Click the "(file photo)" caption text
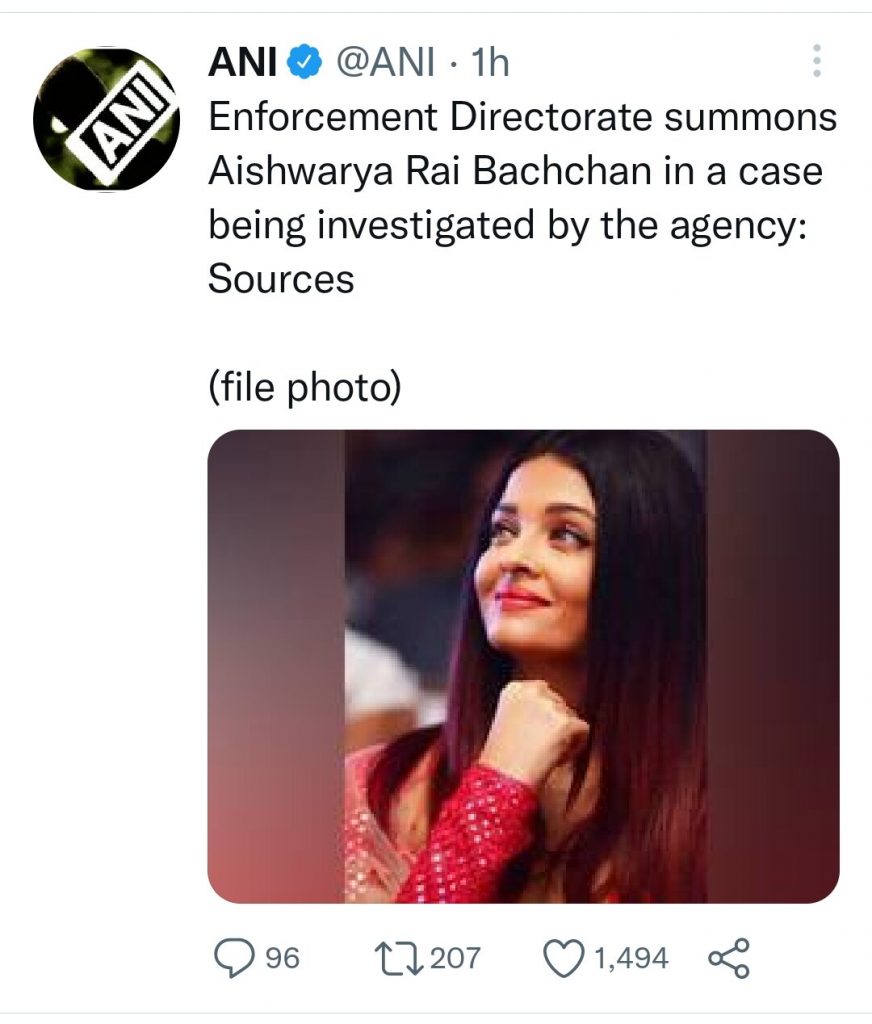The height and width of the screenshot is (1024, 872). pyautogui.click(x=304, y=388)
